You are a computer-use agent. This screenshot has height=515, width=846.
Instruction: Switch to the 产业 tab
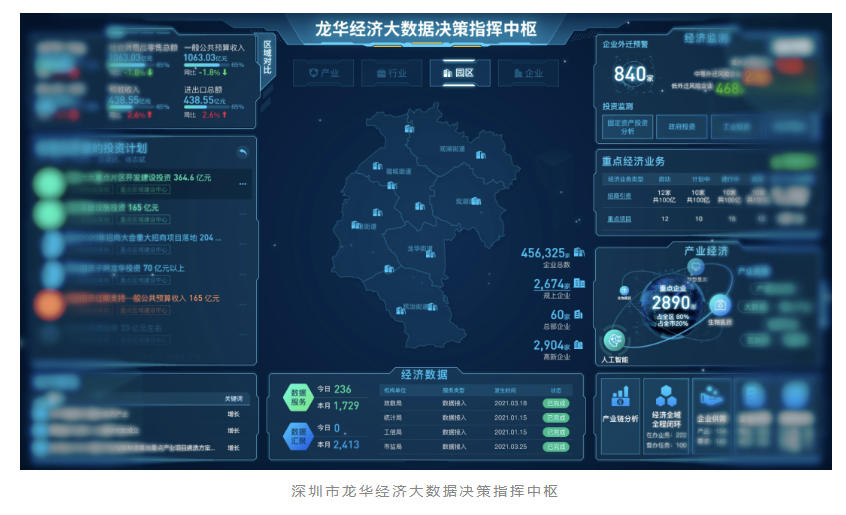[x=325, y=73]
